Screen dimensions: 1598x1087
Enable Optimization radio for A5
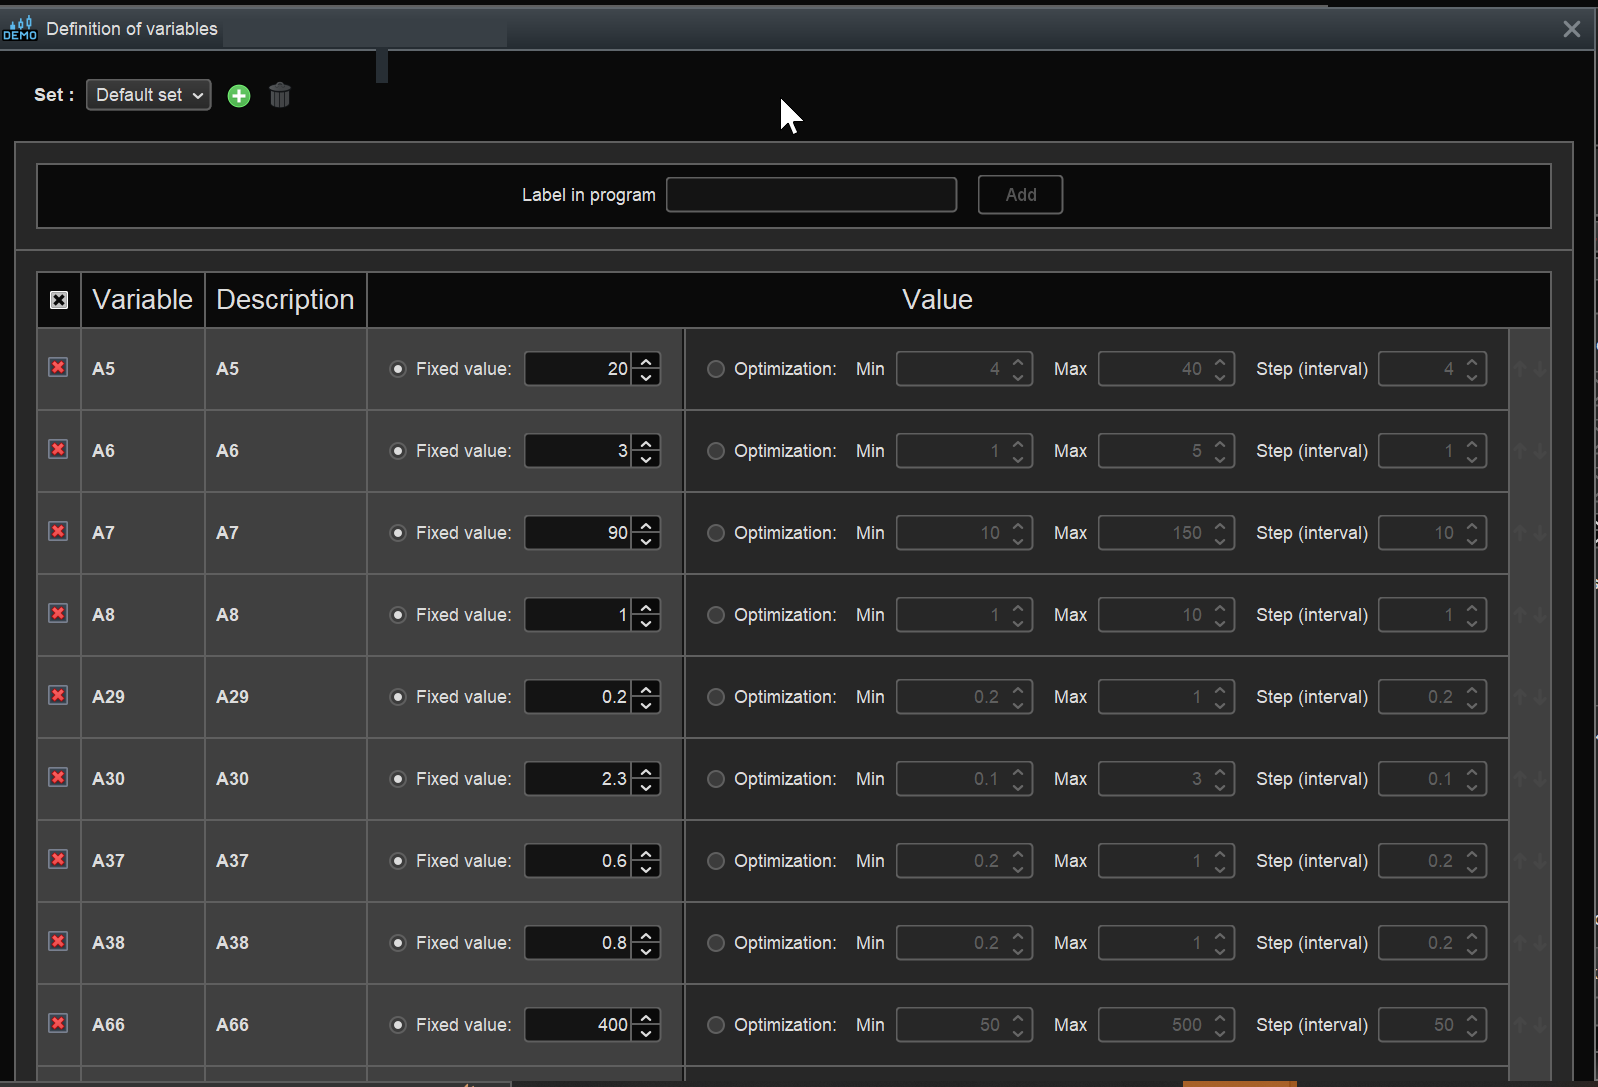(716, 369)
